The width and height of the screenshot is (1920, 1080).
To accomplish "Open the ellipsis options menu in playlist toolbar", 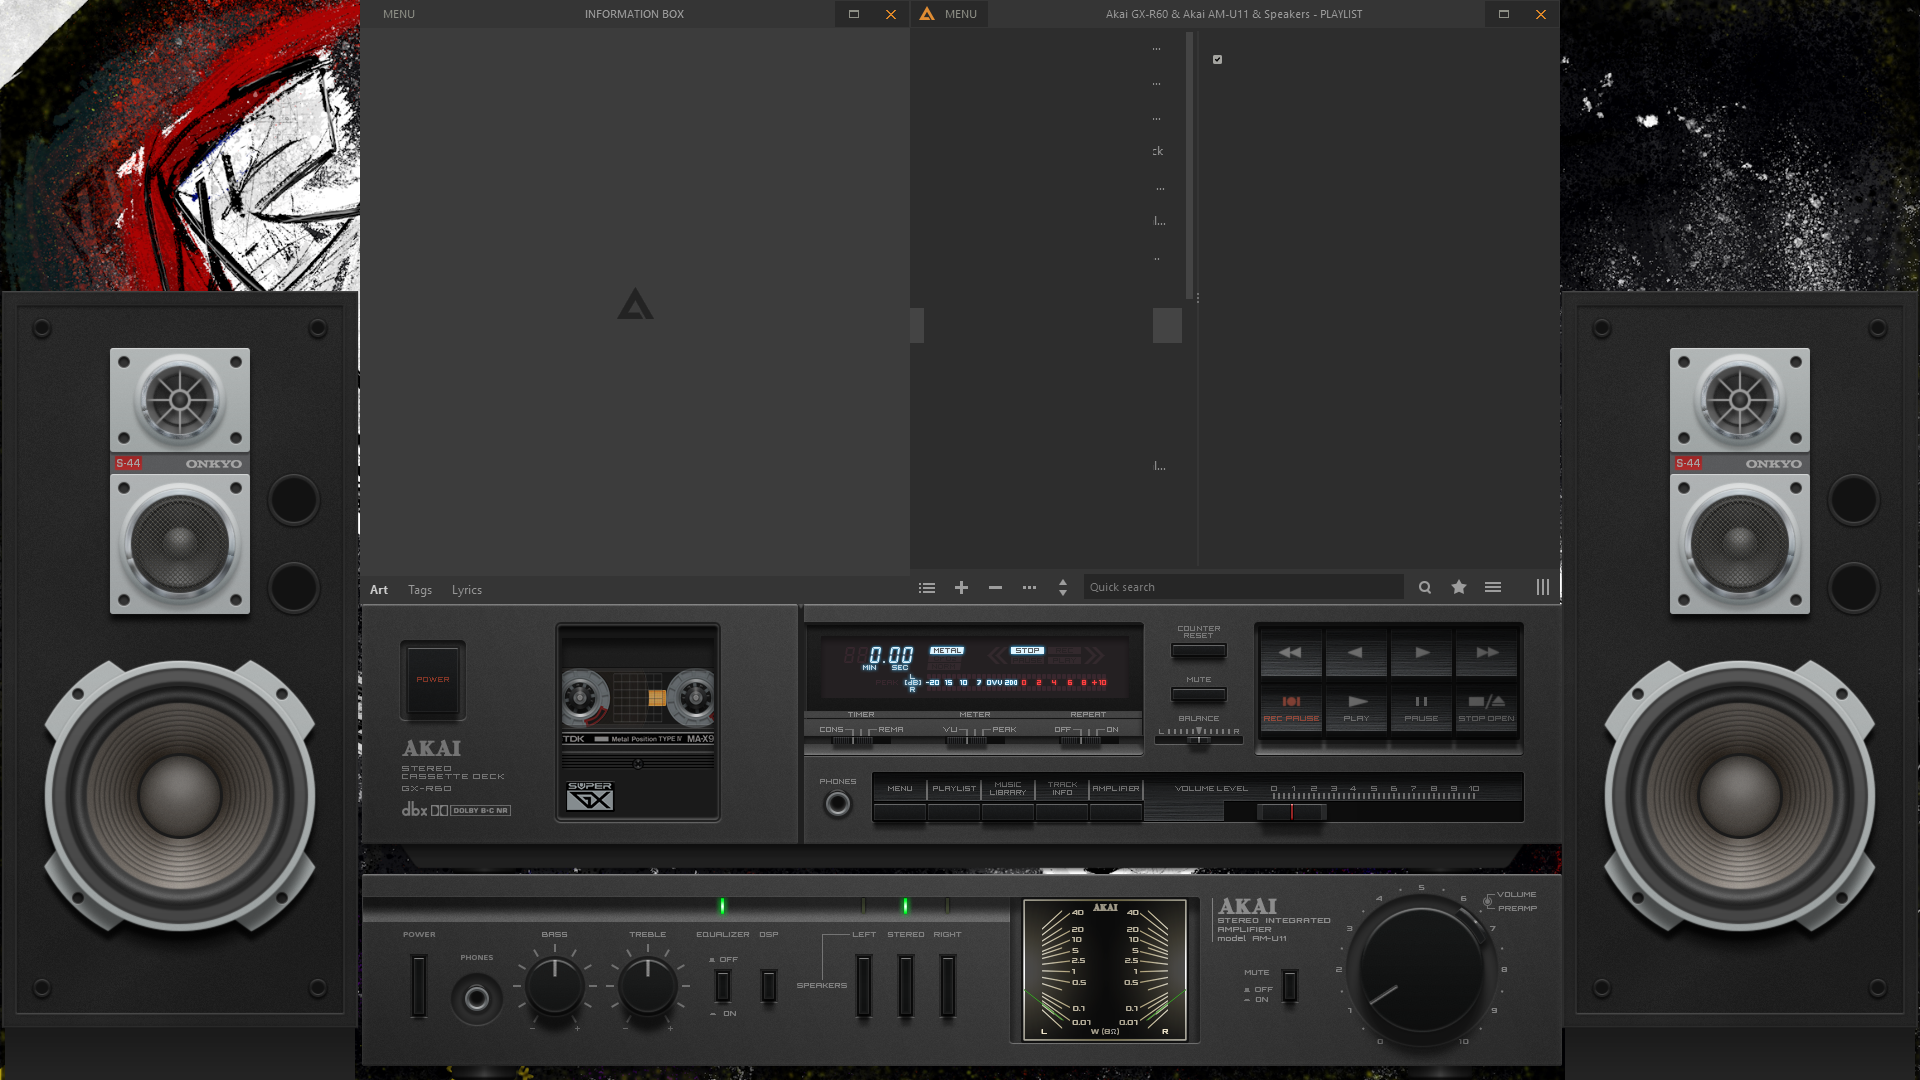I will [1029, 587].
